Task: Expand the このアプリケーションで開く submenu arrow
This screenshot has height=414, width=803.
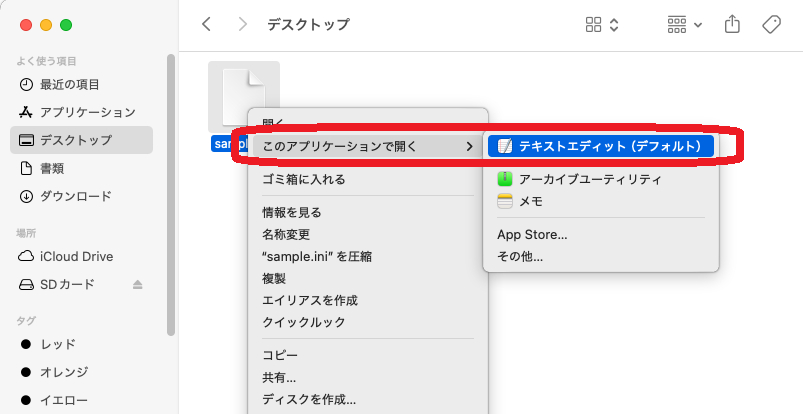Action: (469, 147)
